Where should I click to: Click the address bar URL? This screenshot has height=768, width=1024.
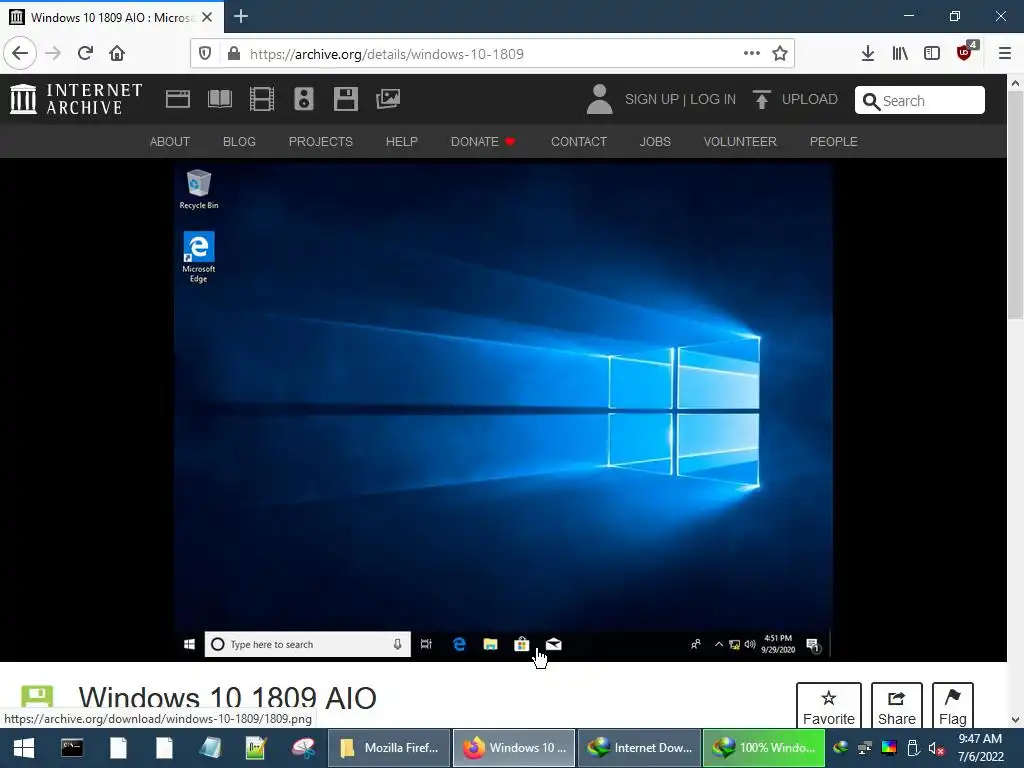[x=387, y=54]
